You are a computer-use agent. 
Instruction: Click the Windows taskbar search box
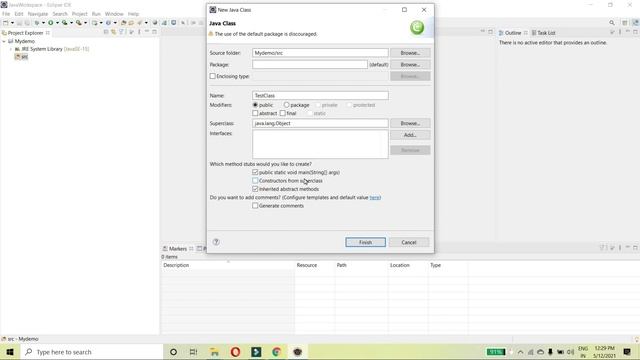(x=92, y=352)
